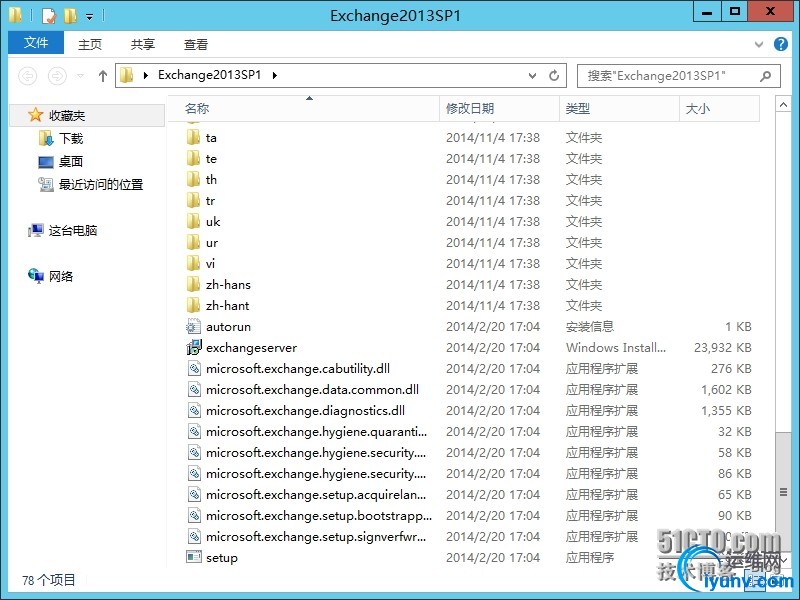Screen dimensions: 800x600
Task: Select the uk folder icon
Action: 193,221
